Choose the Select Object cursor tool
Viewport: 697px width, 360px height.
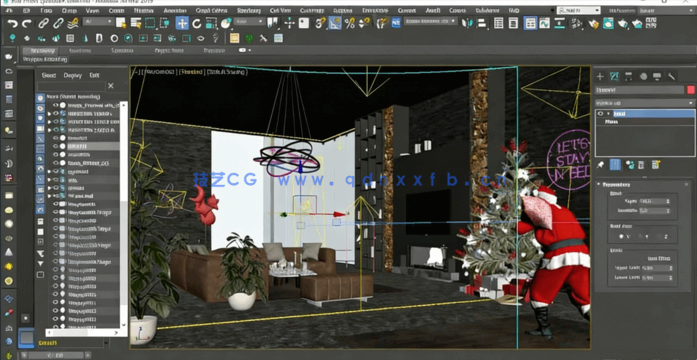pos(121,23)
